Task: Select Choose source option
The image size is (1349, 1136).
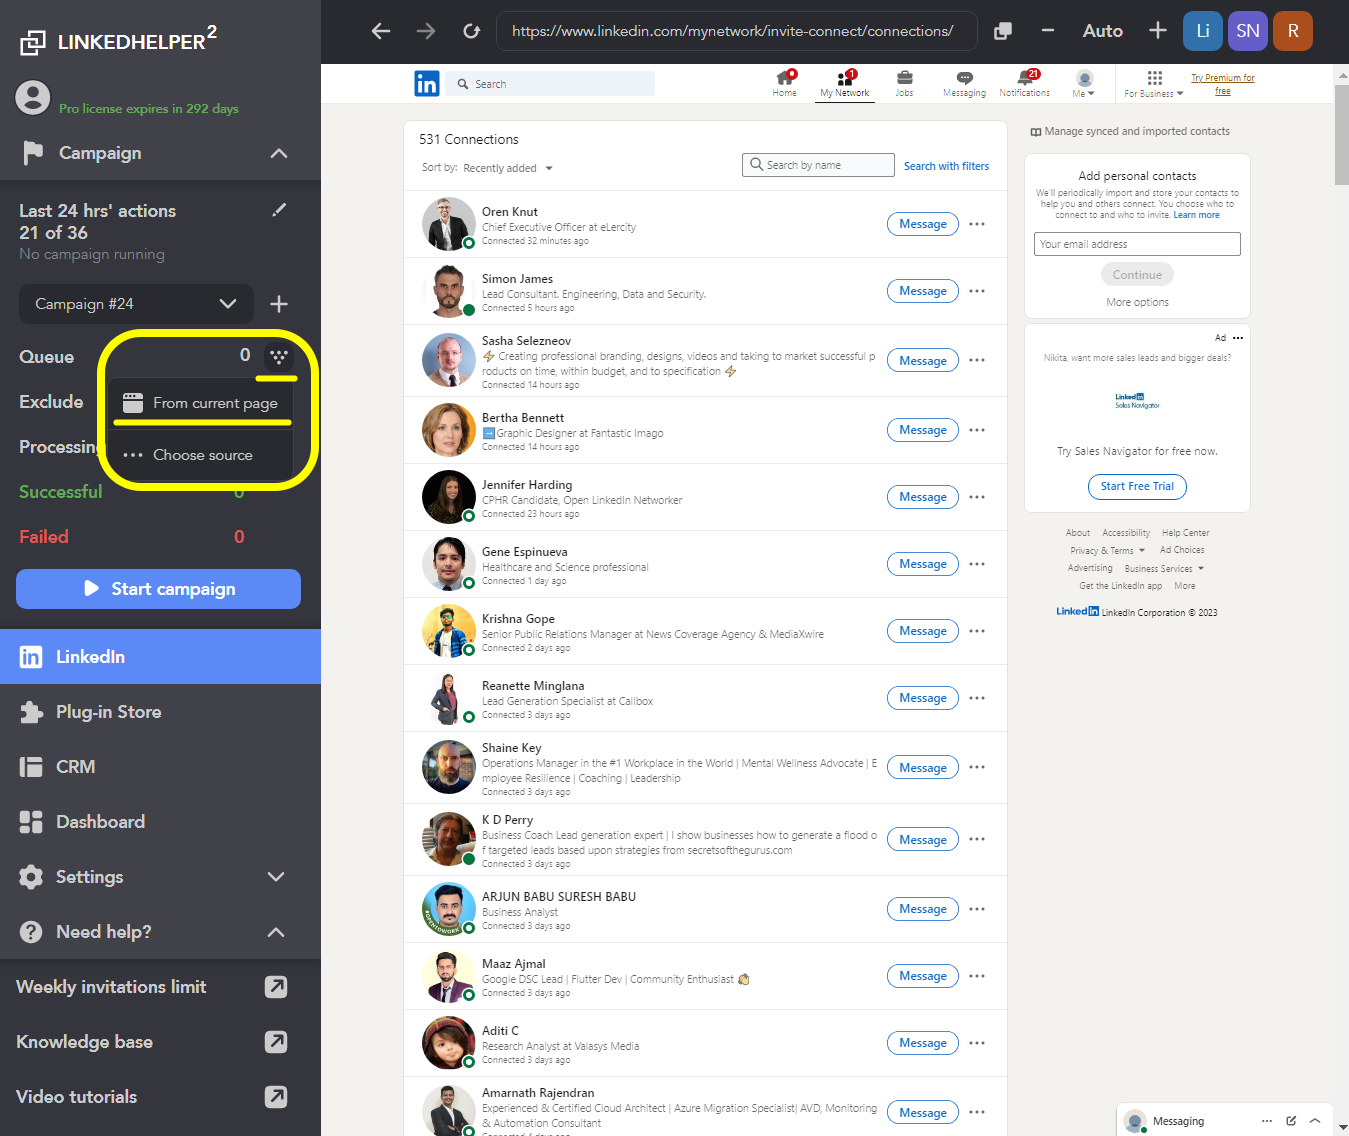Action: tap(200, 455)
